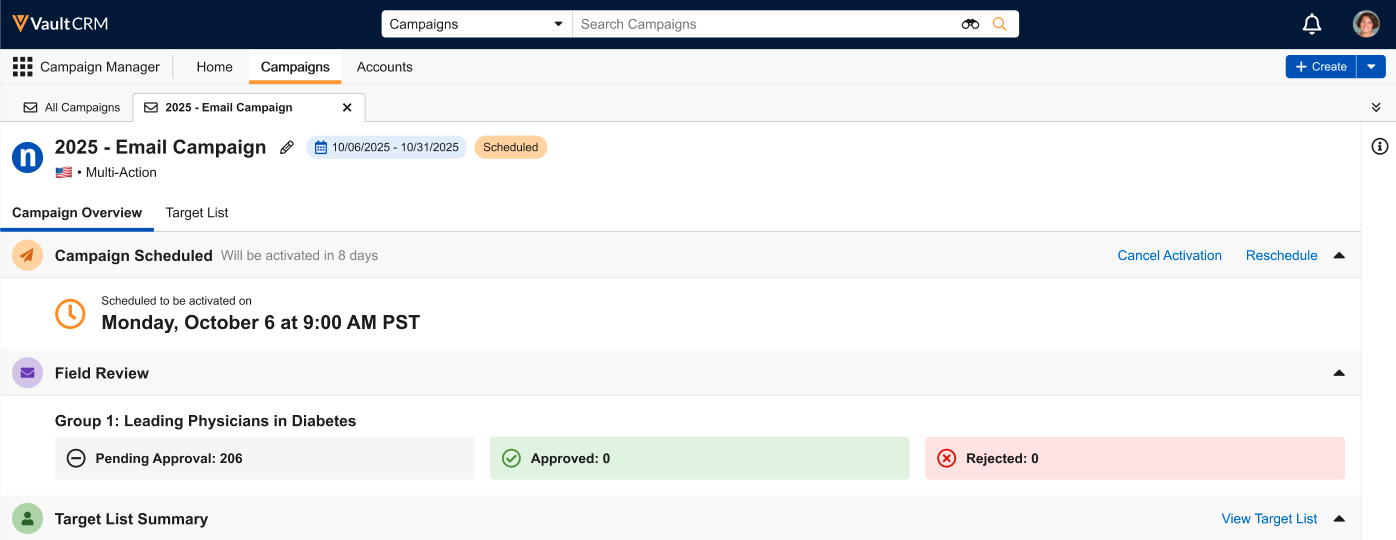This screenshot has width=1396, height=540.
Task: Click the notifications bell icon
Action: pos(1311,24)
